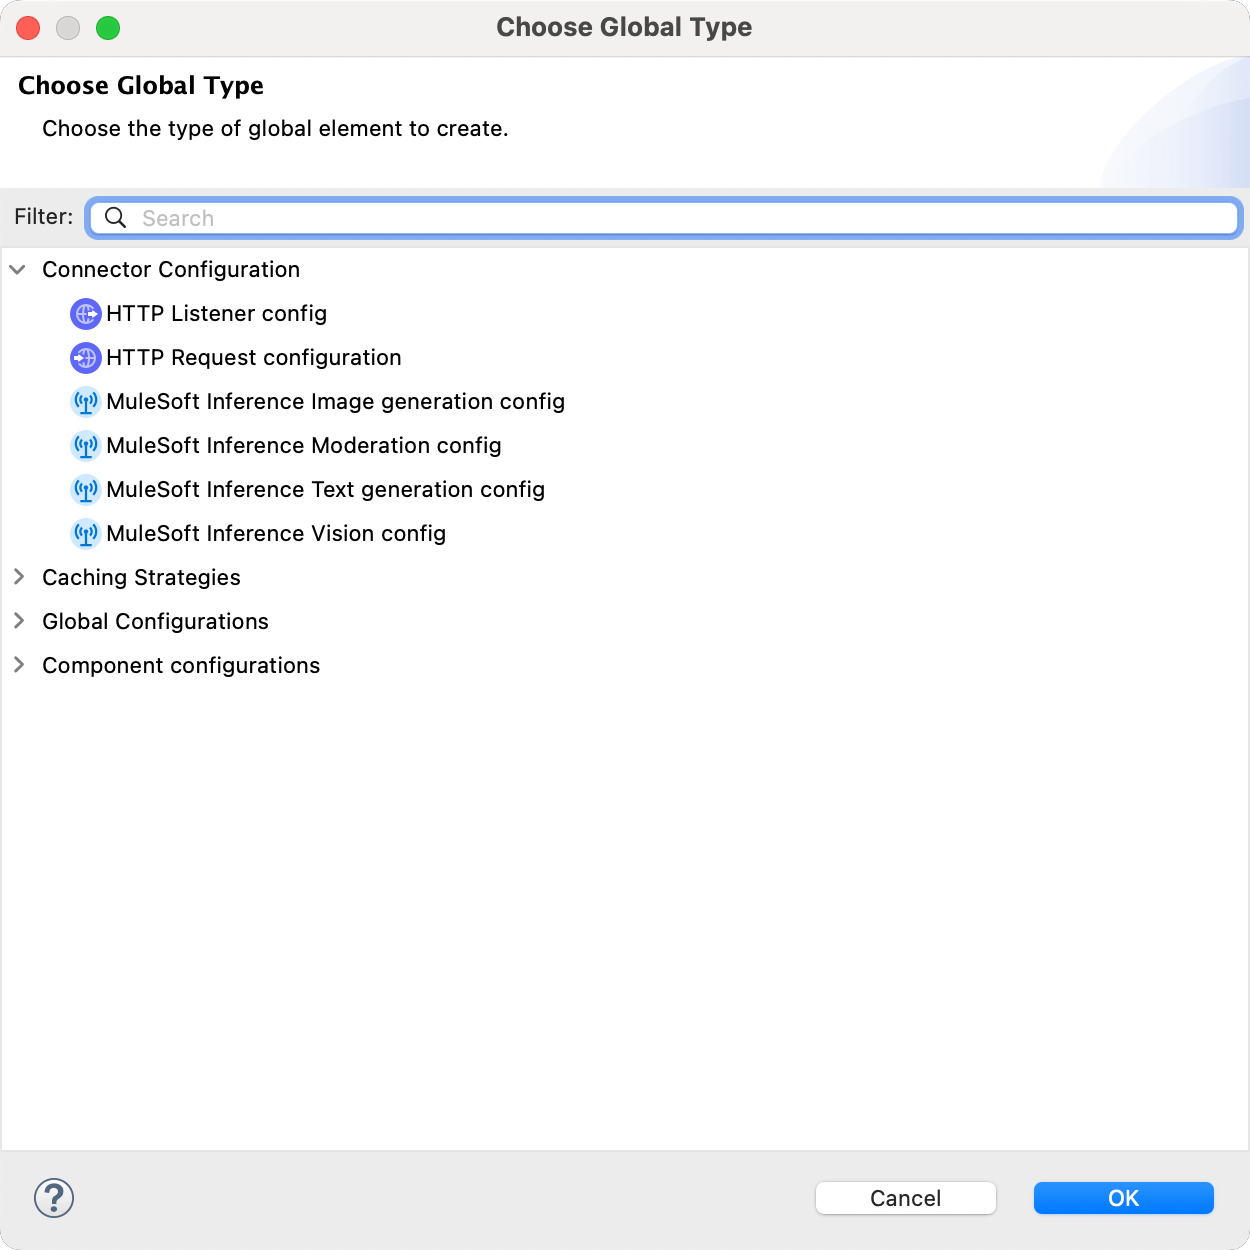The width and height of the screenshot is (1250, 1250).
Task: Choose MuleSoft Inference Image generation config
Action: (335, 402)
